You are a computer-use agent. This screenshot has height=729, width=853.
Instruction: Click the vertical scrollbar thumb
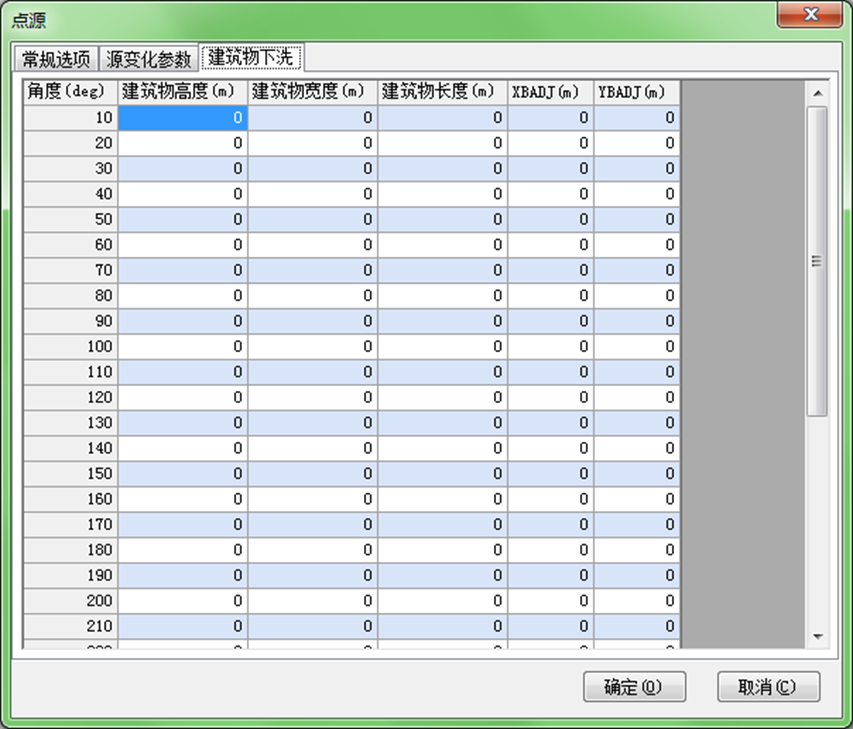(x=817, y=260)
